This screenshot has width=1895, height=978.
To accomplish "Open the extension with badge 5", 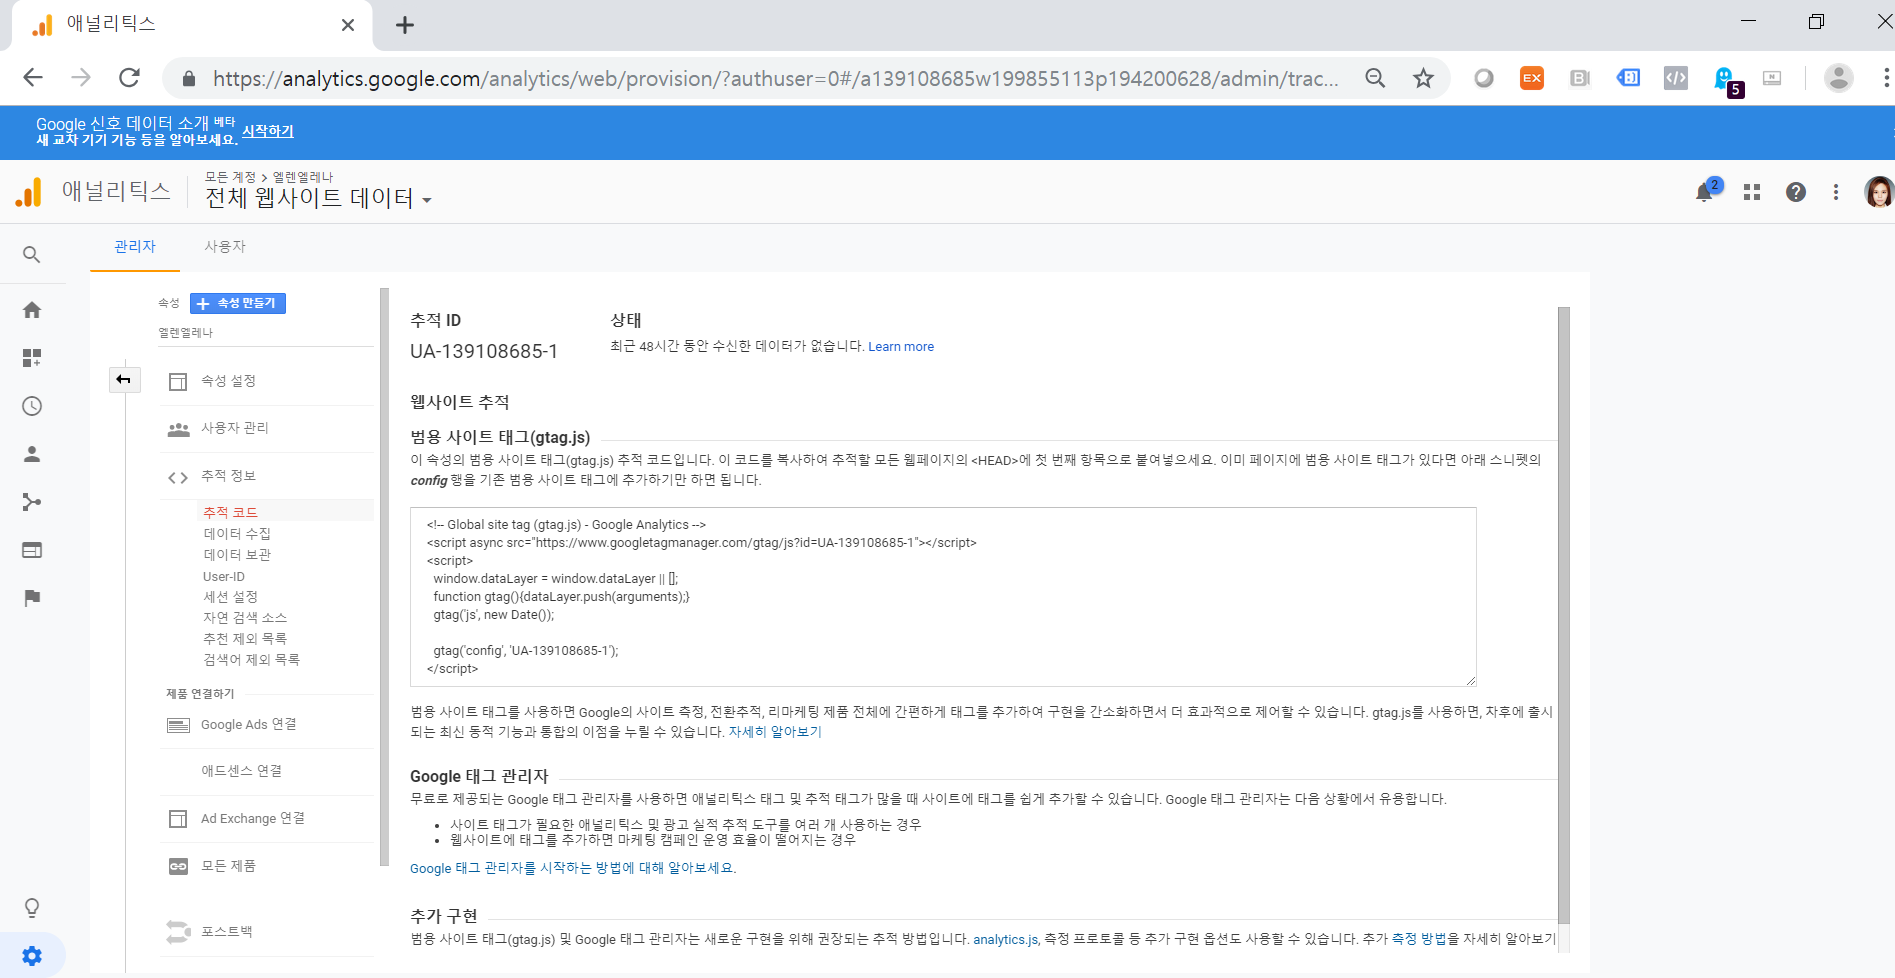I will click(x=1726, y=80).
